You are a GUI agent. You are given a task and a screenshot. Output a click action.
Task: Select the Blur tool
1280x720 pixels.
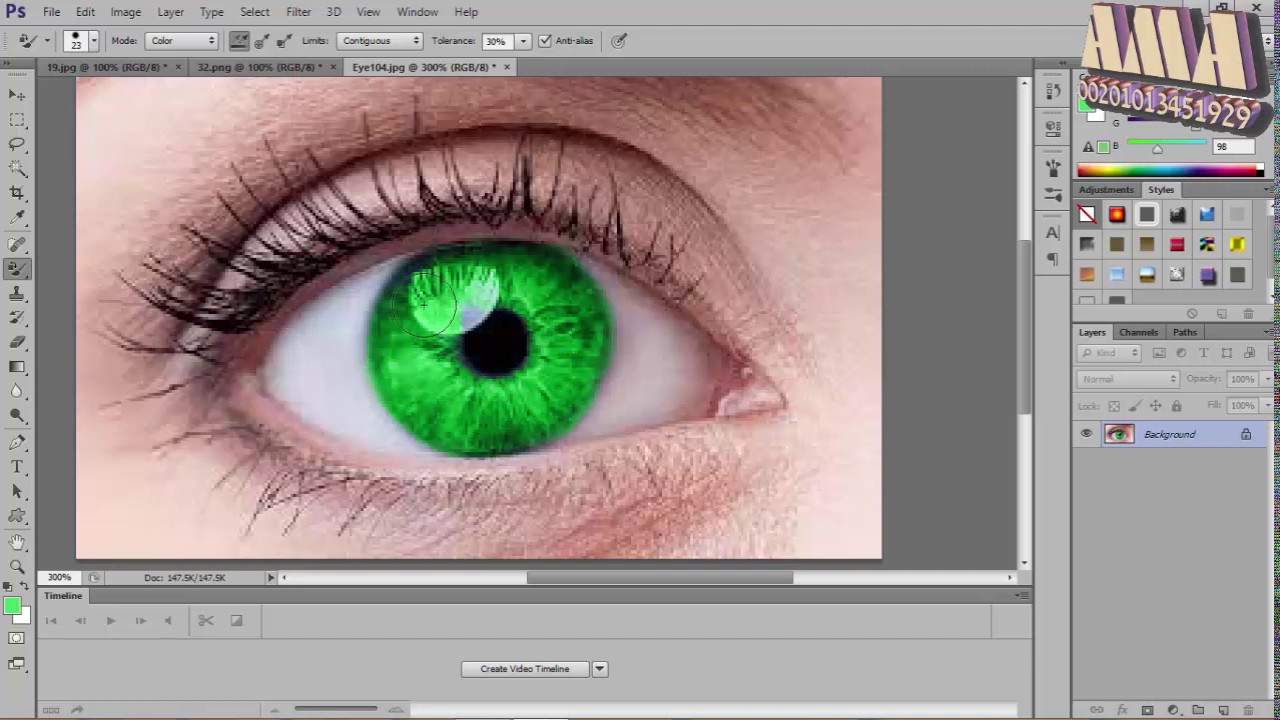(17, 392)
